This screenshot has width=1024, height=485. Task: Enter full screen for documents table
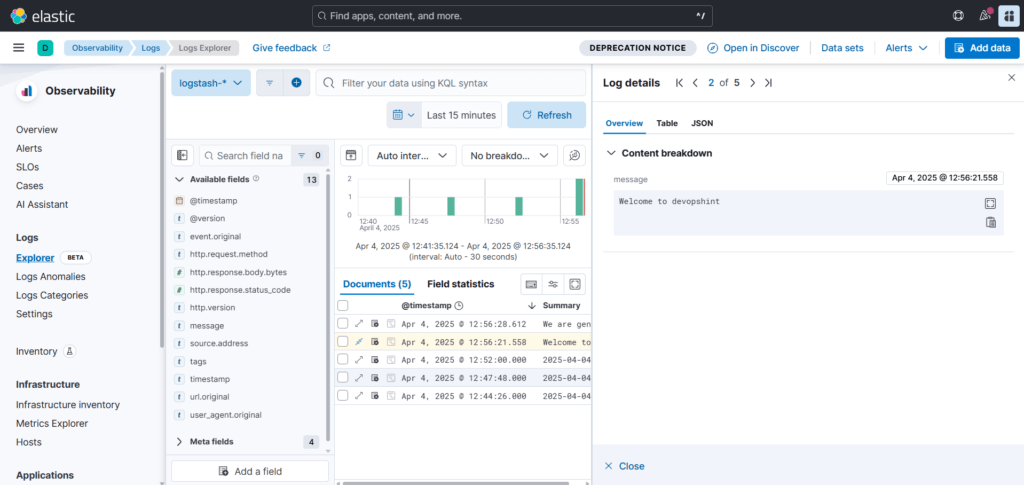pos(575,284)
